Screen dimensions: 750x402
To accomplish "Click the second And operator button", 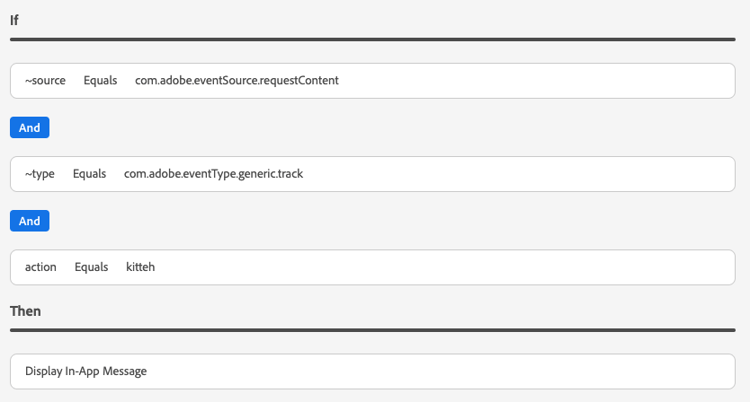I will click(29, 220).
